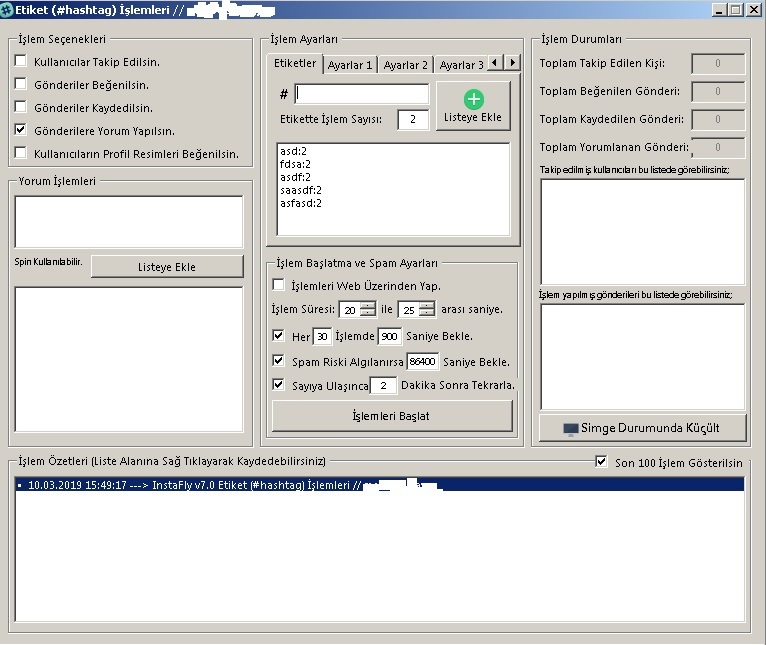The width and height of the screenshot is (766, 645).
Task: Click the green plus Listeye Ekle button
Action: pos(473,106)
